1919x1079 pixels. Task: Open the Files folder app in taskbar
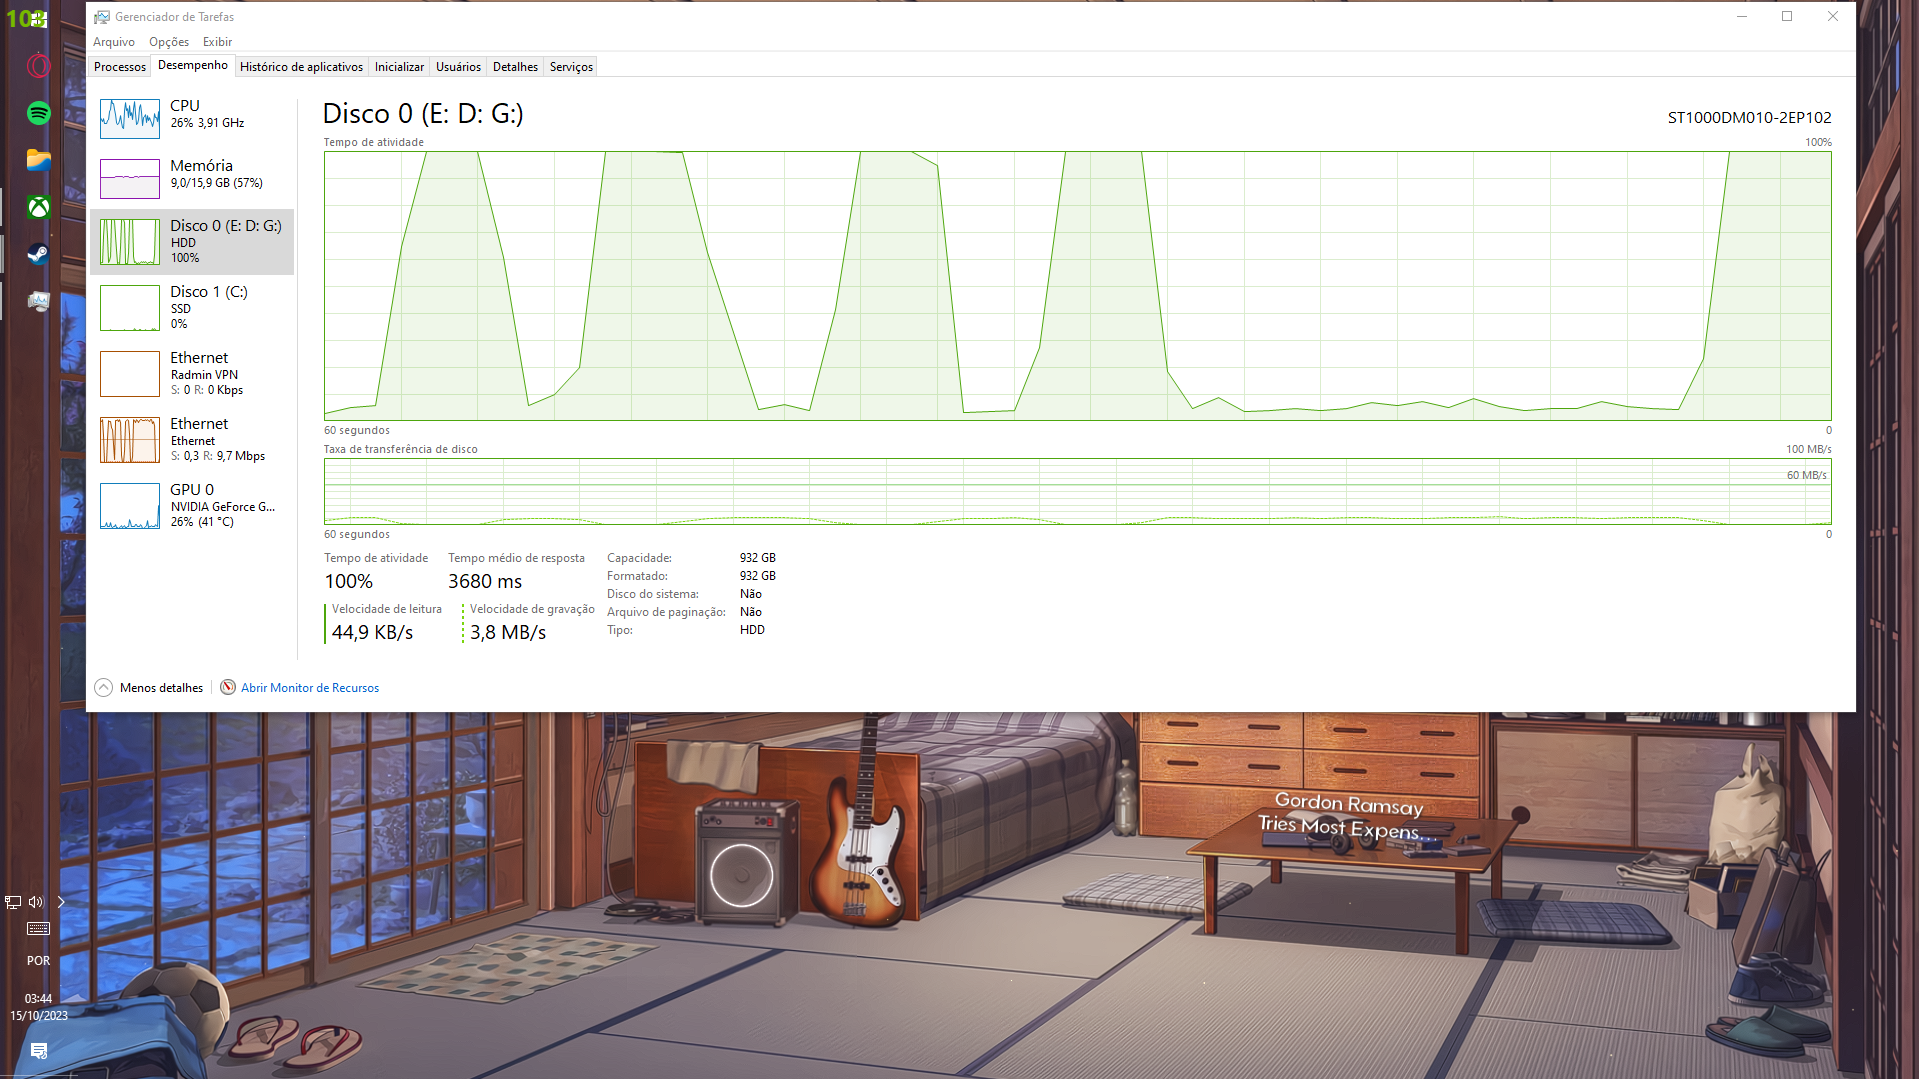[38, 160]
